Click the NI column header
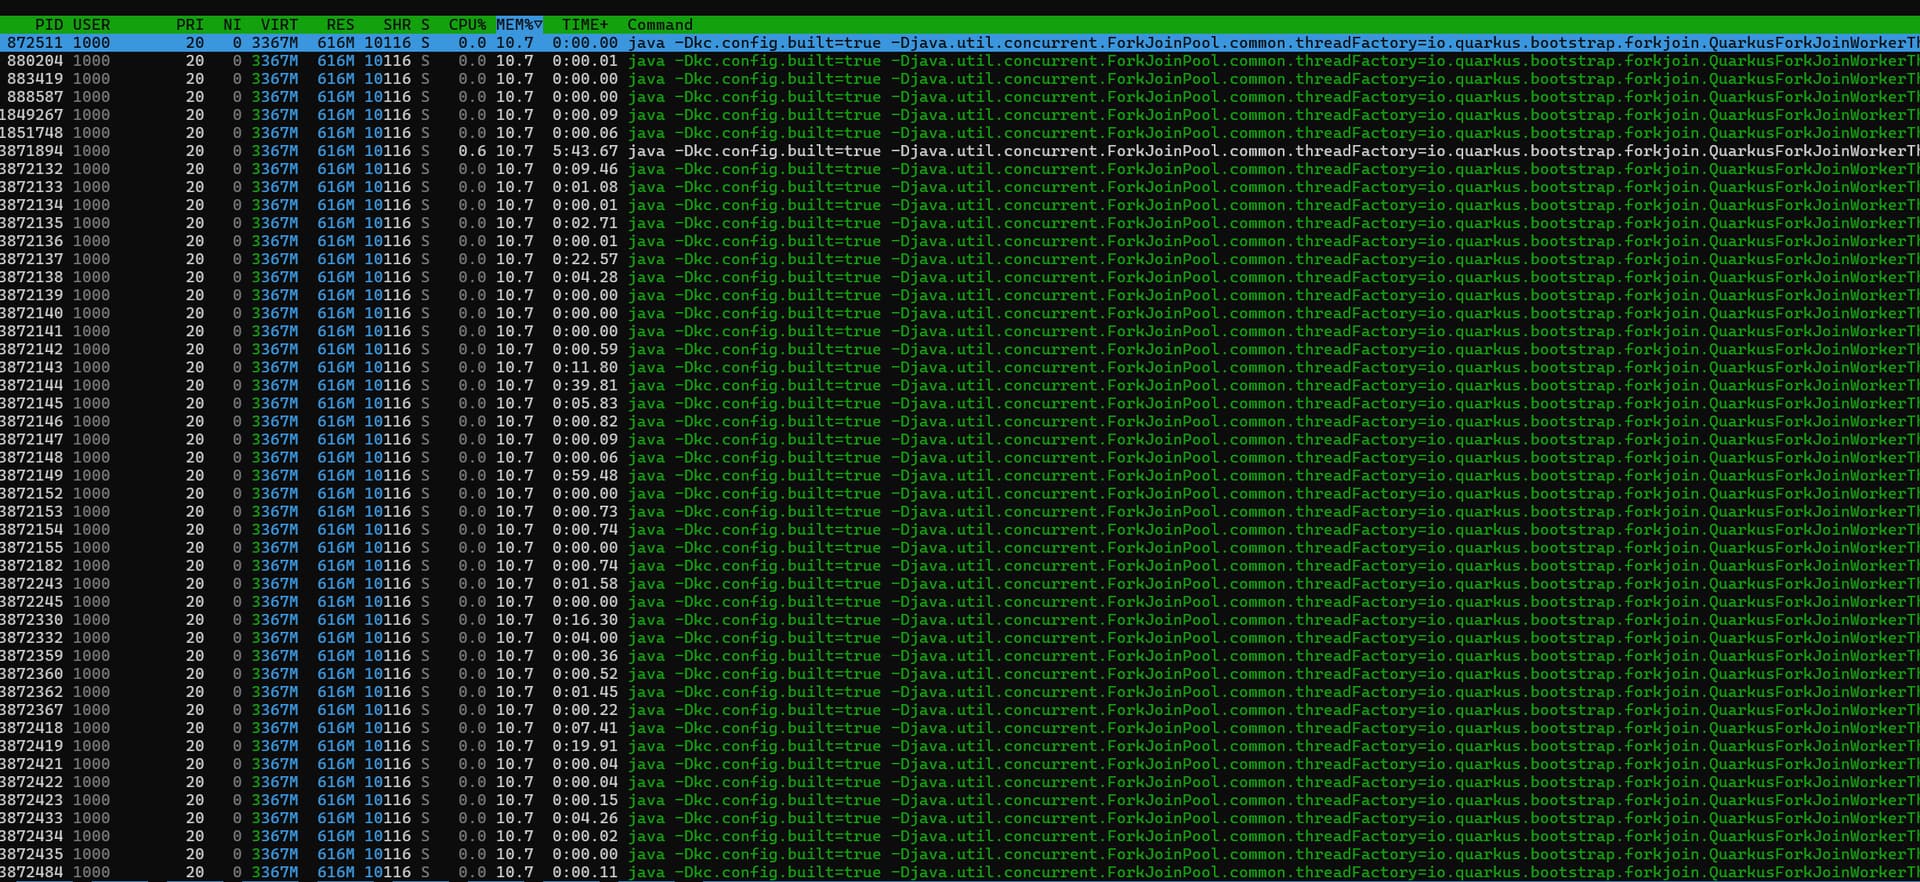This screenshot has height=882, width=1920. coord(232,24)
